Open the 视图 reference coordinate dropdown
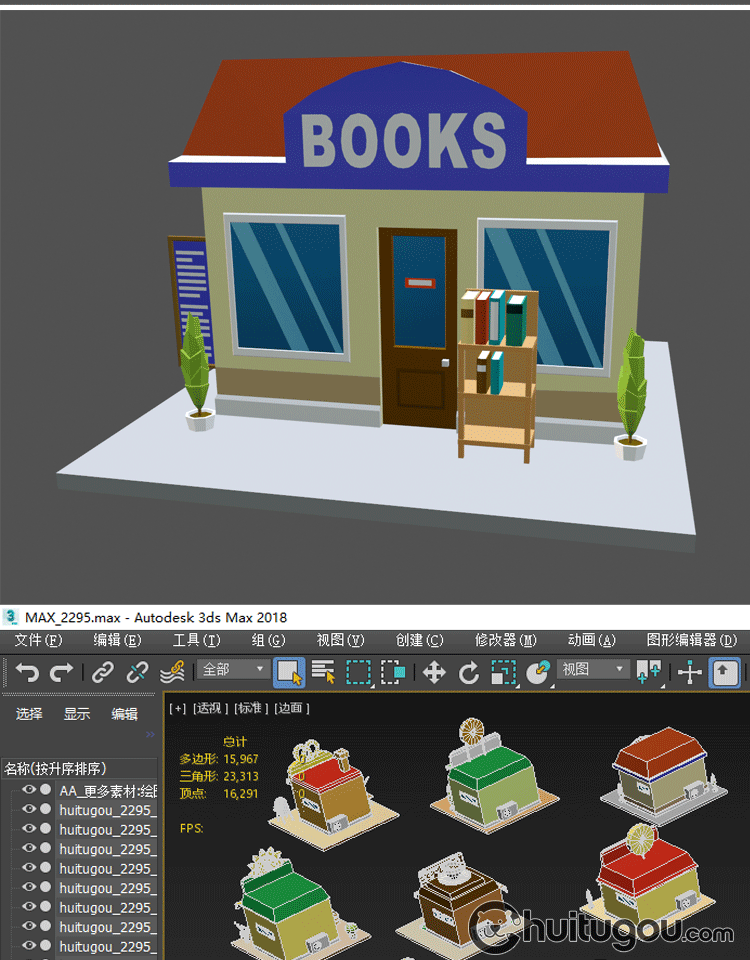750x960 pixels. pos(592,670)
